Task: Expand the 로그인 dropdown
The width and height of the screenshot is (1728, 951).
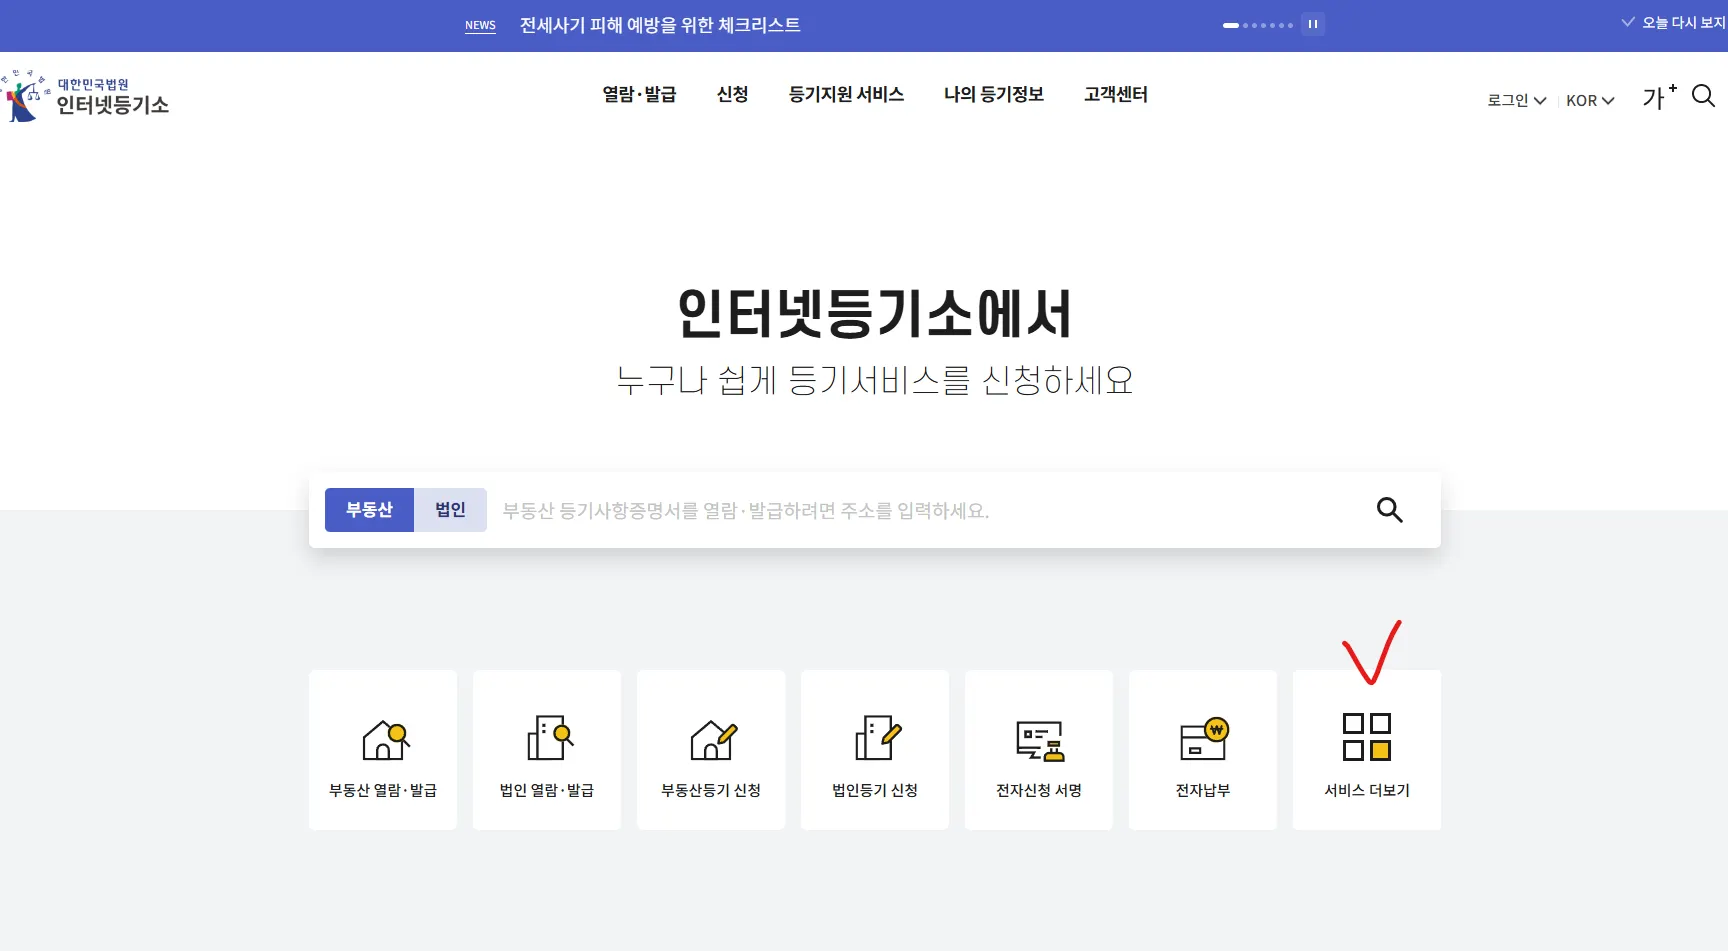Action: point(1516,100)
